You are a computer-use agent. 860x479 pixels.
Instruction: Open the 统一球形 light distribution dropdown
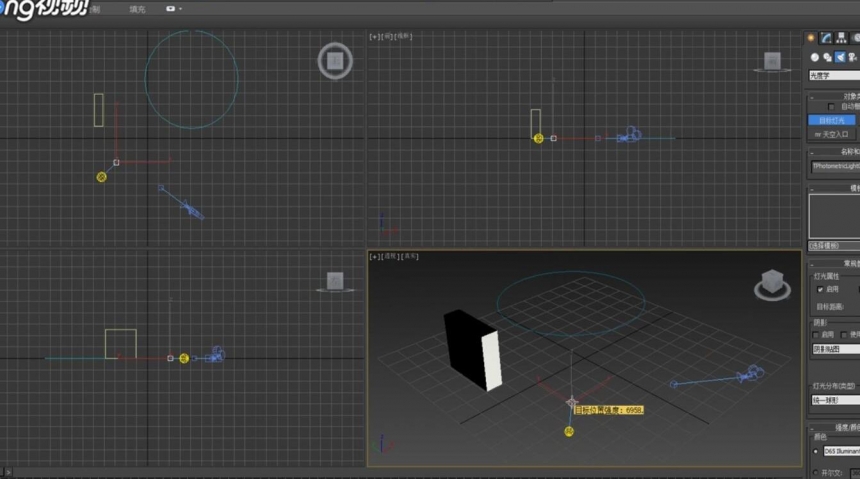click(x=836, y=401)
